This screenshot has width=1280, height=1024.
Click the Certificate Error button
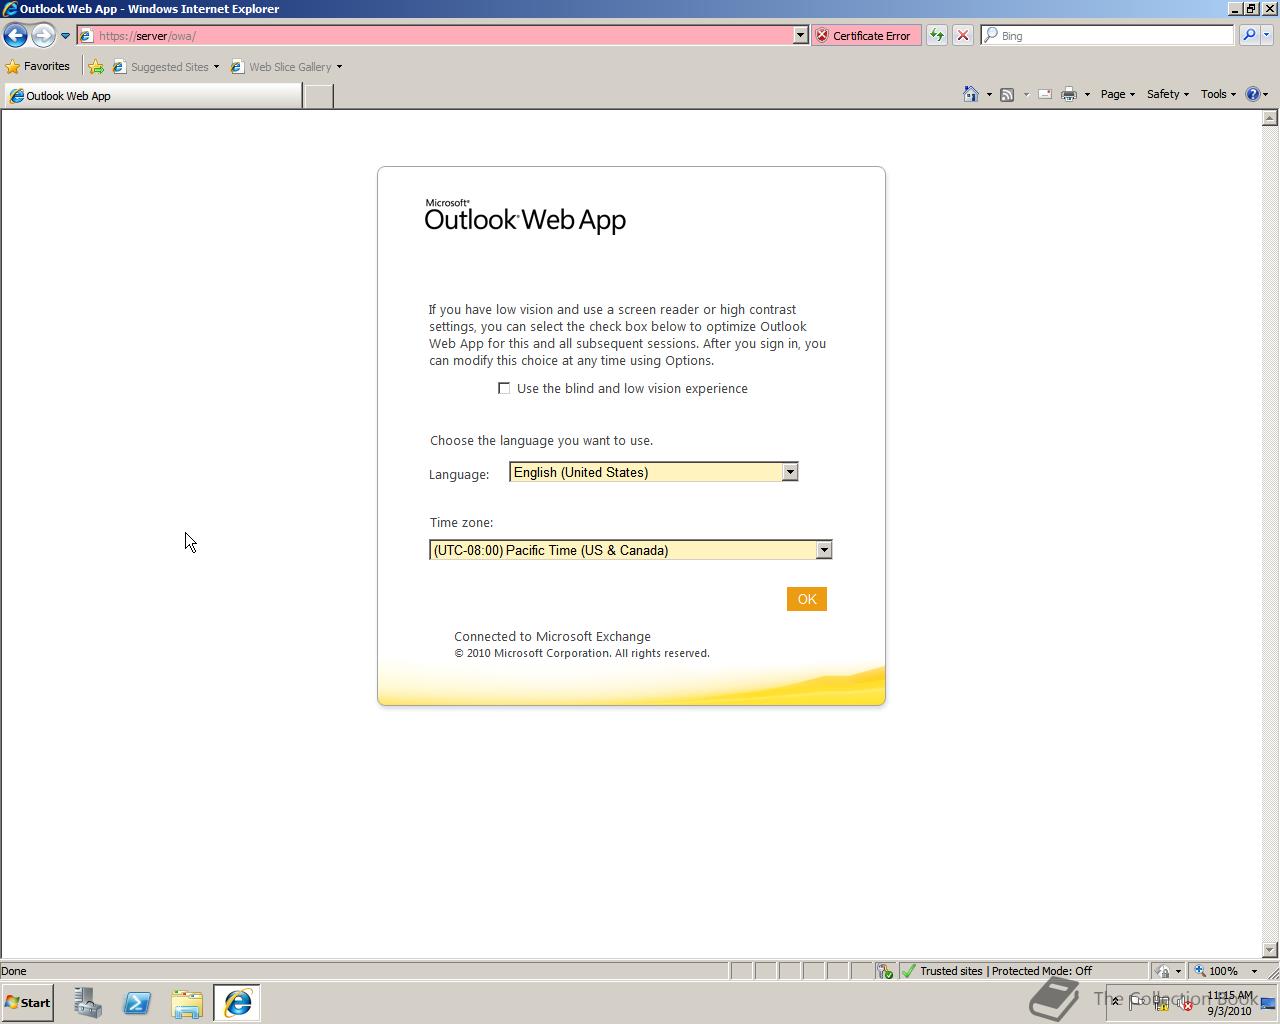(866, 35)
